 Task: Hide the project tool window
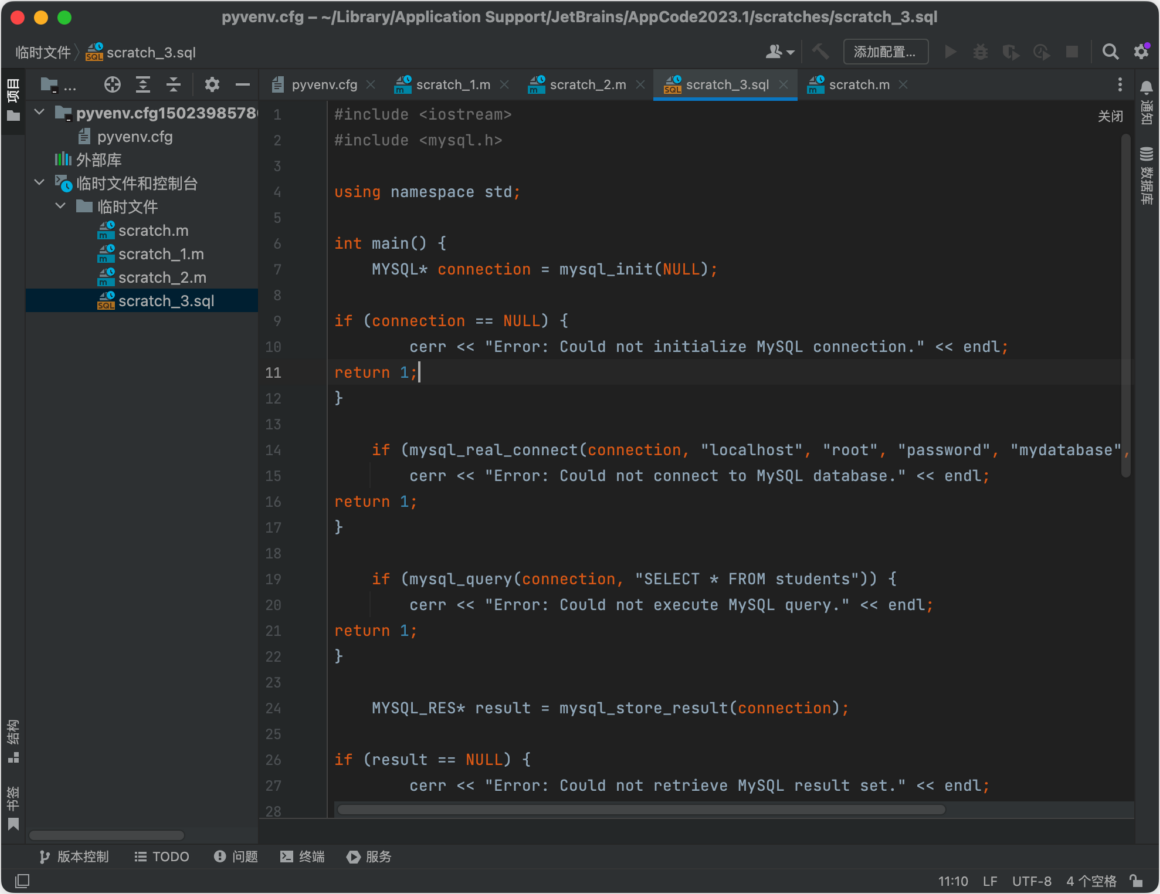tap(243, 85)
